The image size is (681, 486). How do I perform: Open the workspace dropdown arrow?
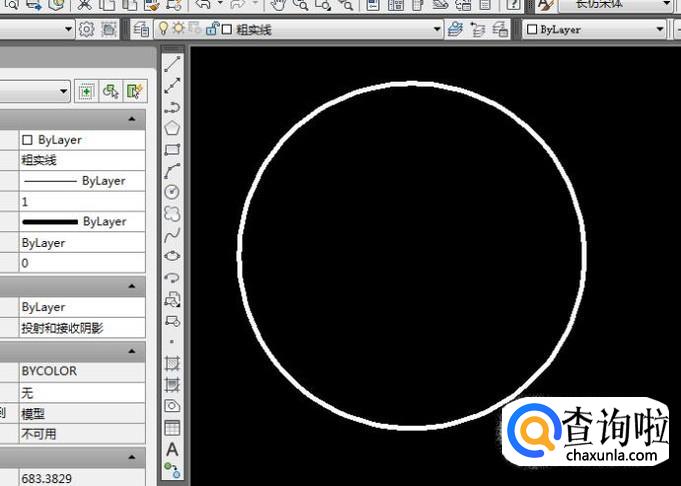(68, 30)
